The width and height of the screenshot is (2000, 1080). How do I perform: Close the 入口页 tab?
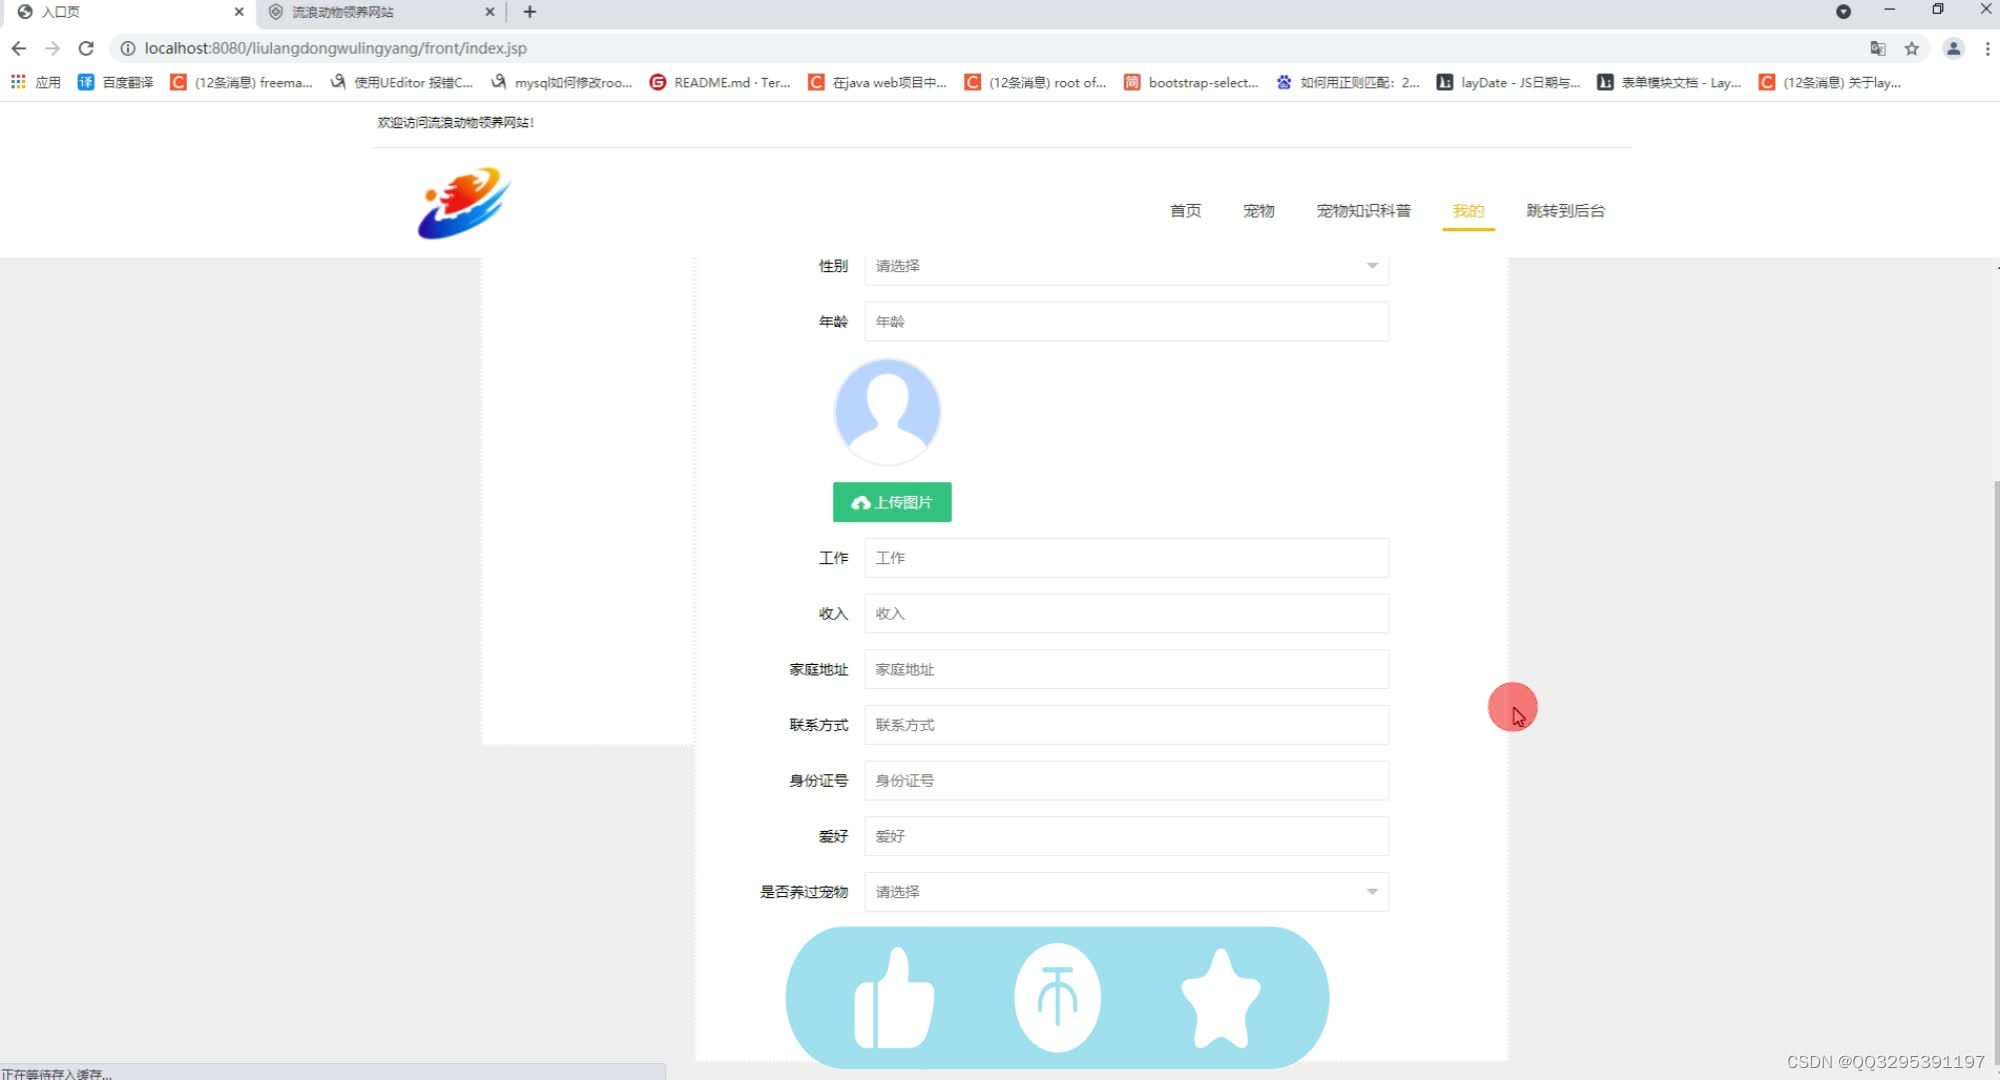coord(239,12)
